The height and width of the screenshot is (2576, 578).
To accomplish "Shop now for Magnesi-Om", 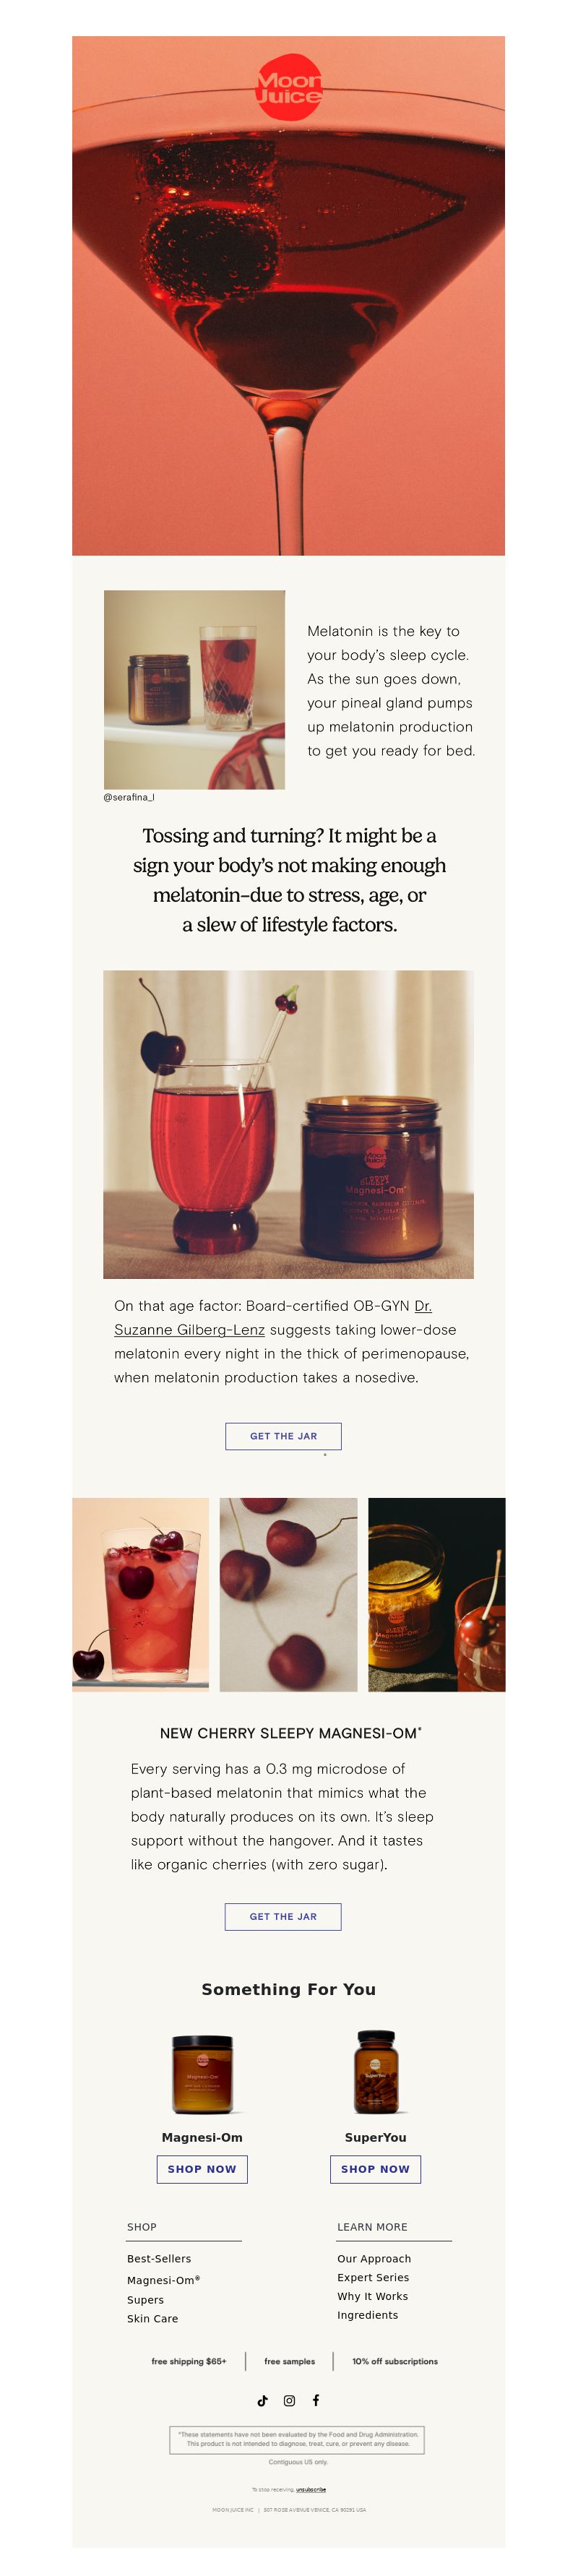I will point(202,2169).
